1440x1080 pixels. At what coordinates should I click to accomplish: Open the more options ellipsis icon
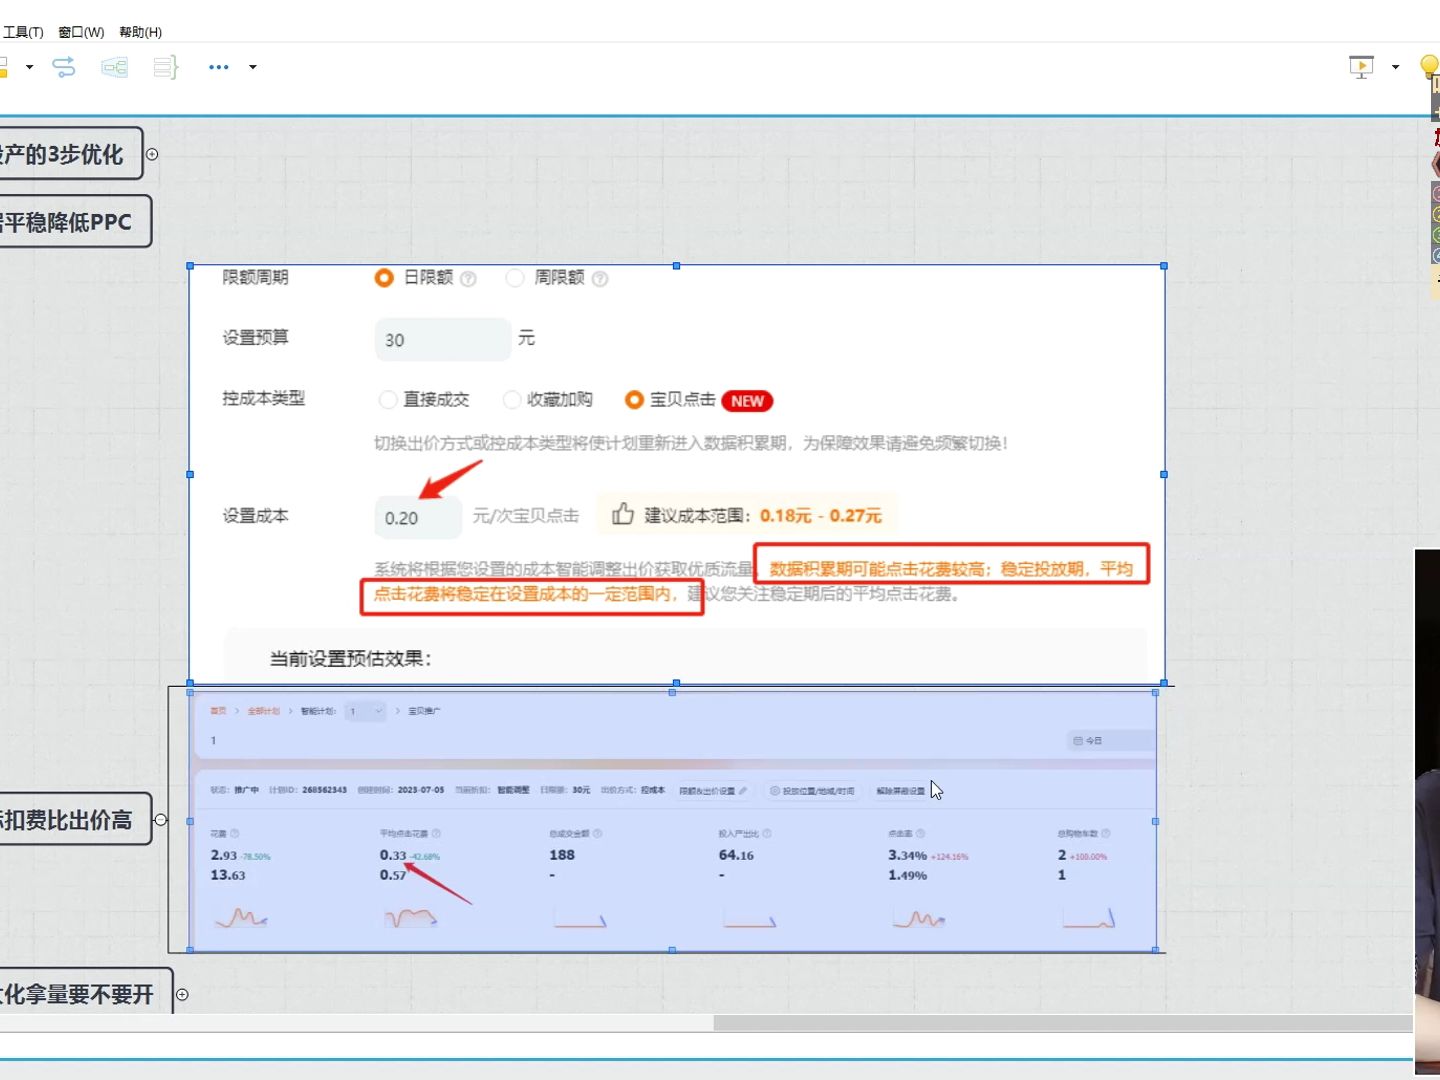pos(218,68)
